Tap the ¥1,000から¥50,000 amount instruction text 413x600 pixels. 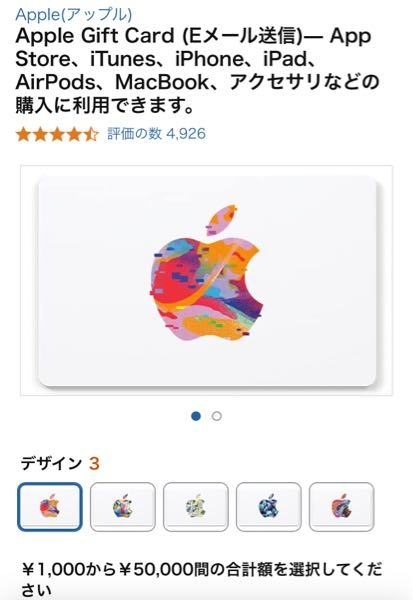tap(202, 579)
